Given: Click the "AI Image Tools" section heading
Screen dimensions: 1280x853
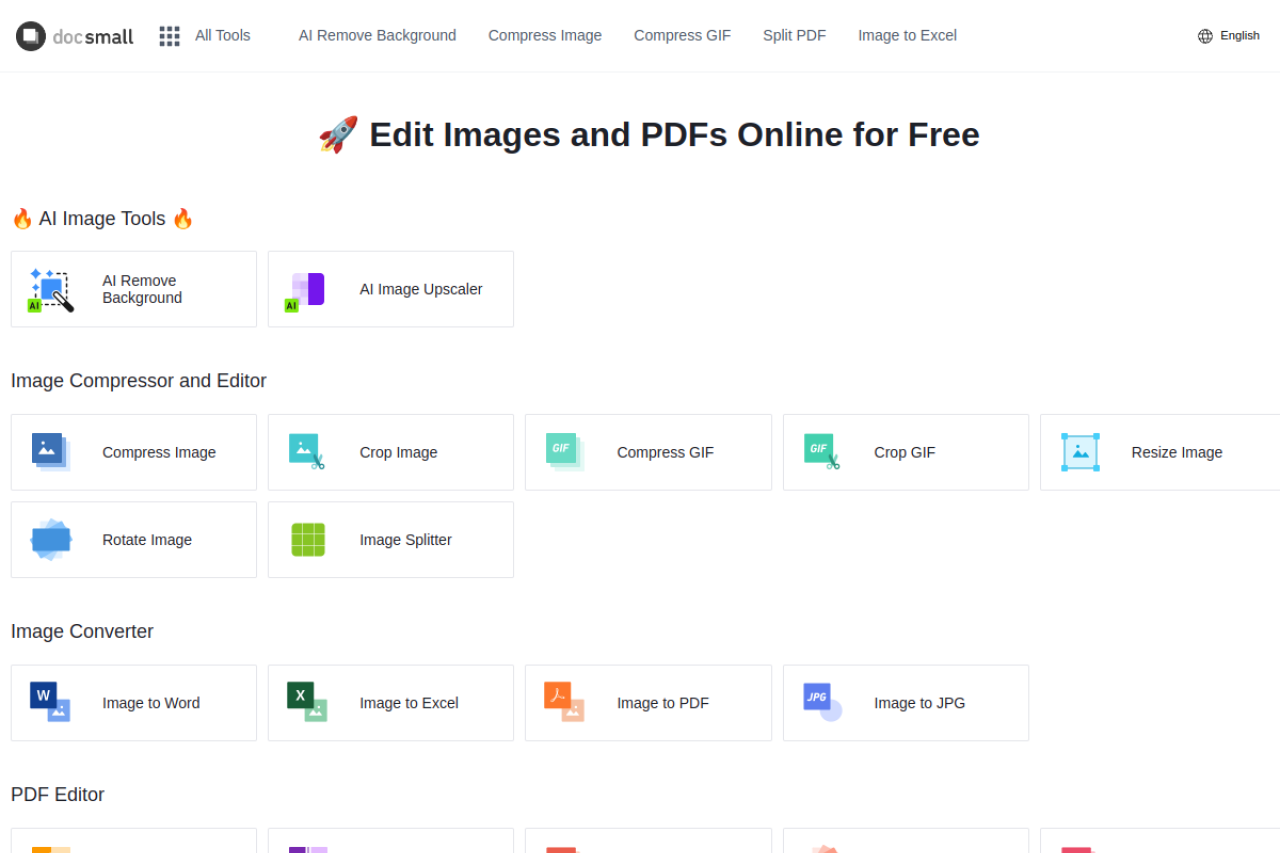Looking at the screenshot, I should (x=102, y=218).
